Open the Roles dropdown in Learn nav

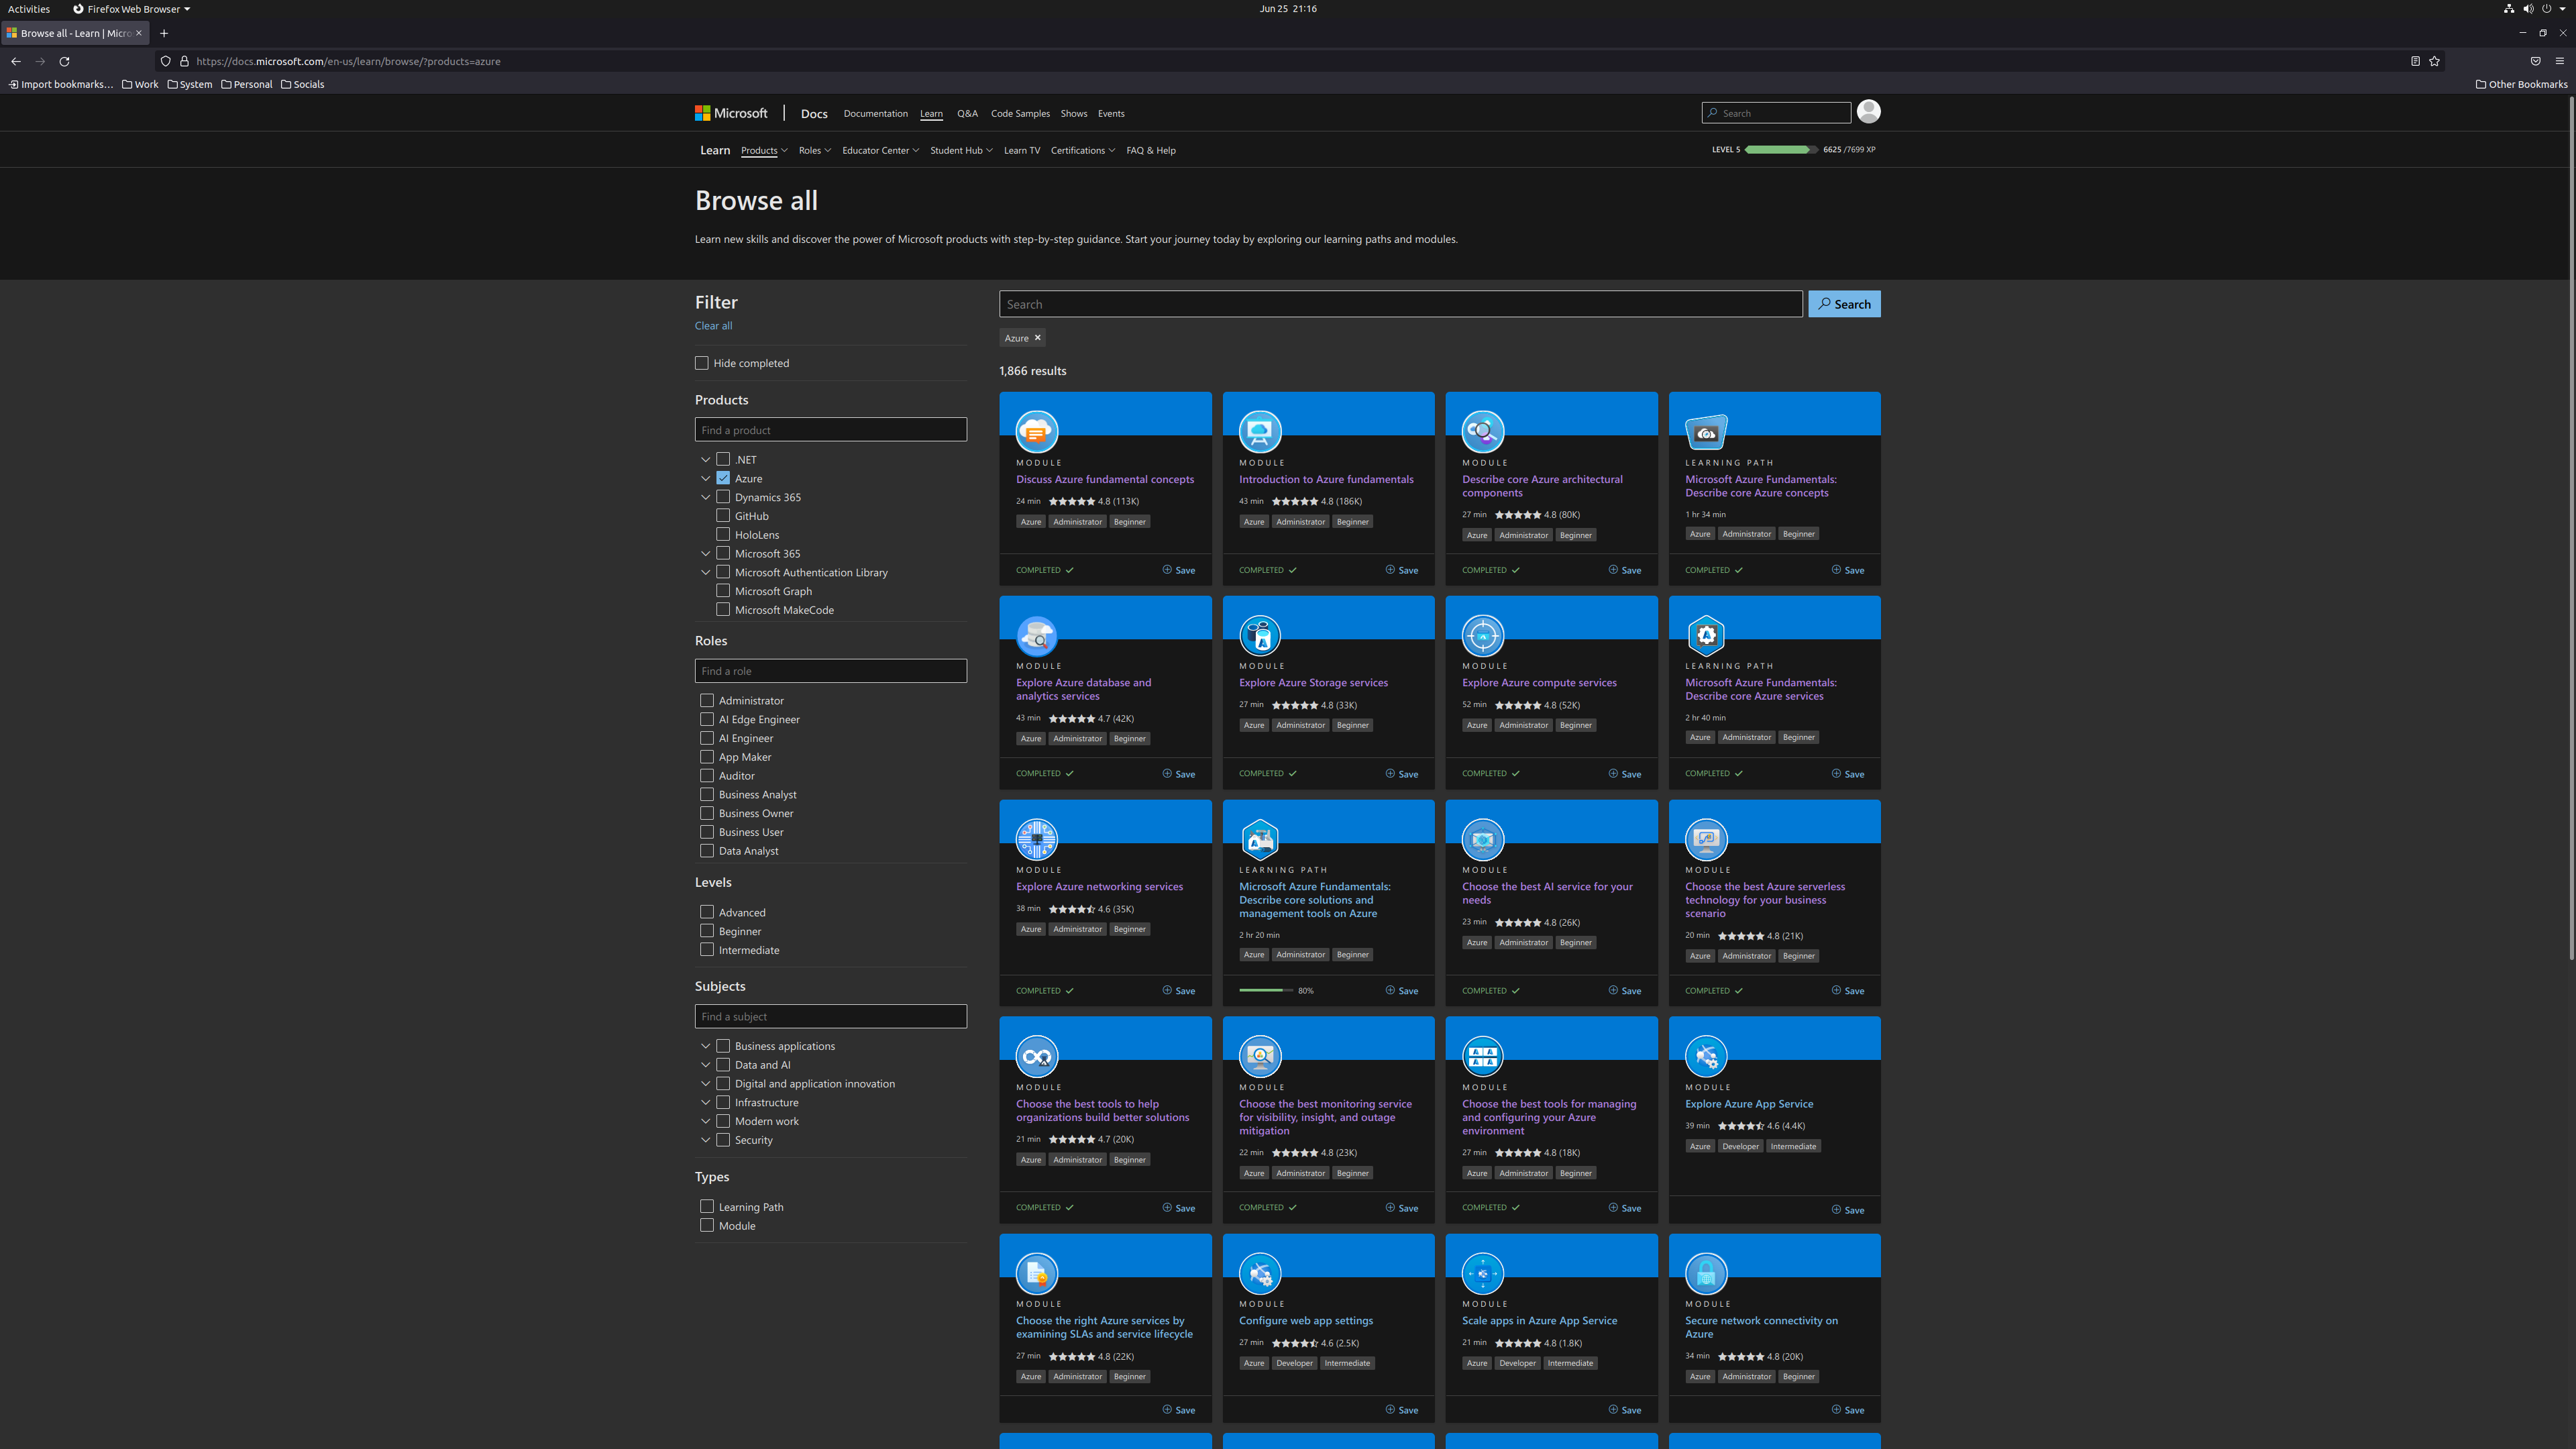coord(814,150)
